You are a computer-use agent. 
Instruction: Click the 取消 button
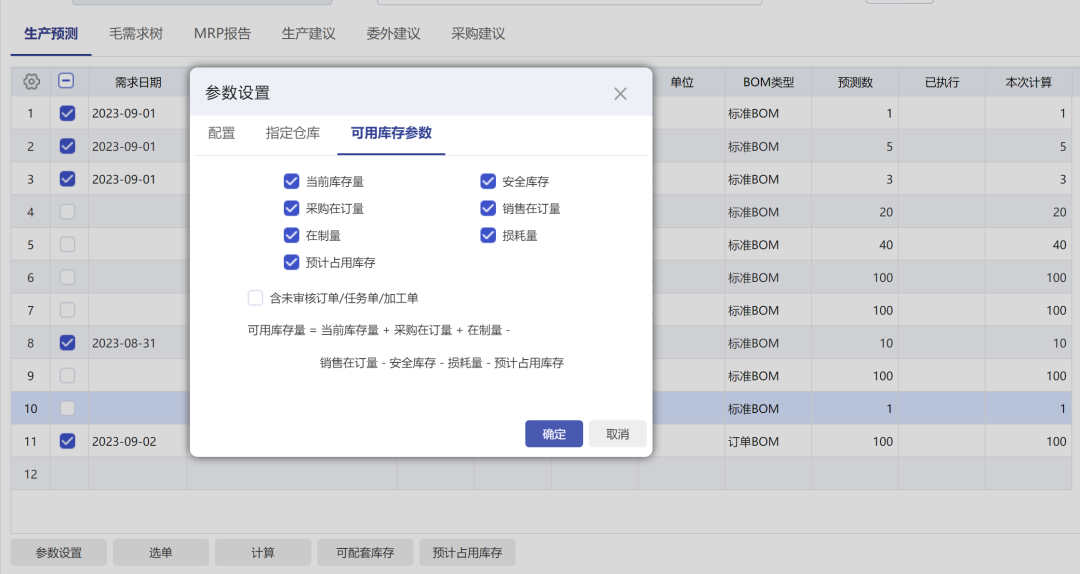click(617, 434)
